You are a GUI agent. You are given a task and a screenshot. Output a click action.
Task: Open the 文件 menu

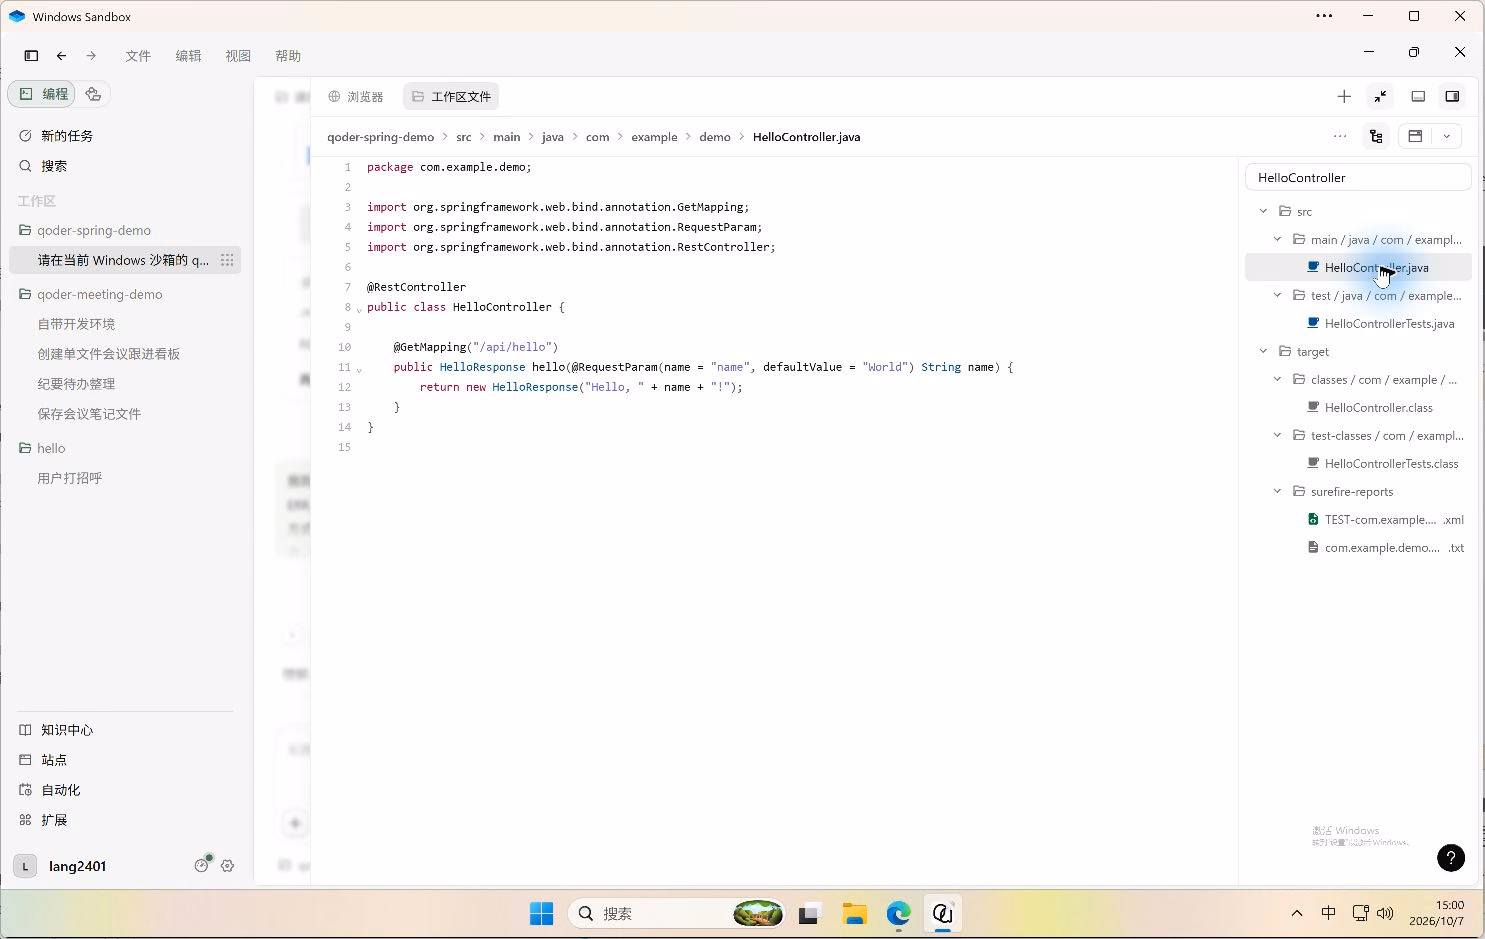click(138, 56)
